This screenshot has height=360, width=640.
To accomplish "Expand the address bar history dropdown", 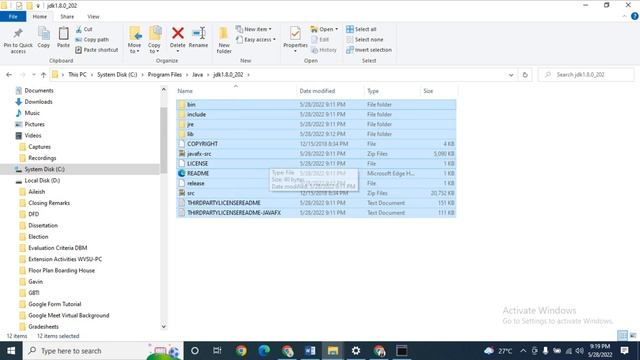I will 511,75.
